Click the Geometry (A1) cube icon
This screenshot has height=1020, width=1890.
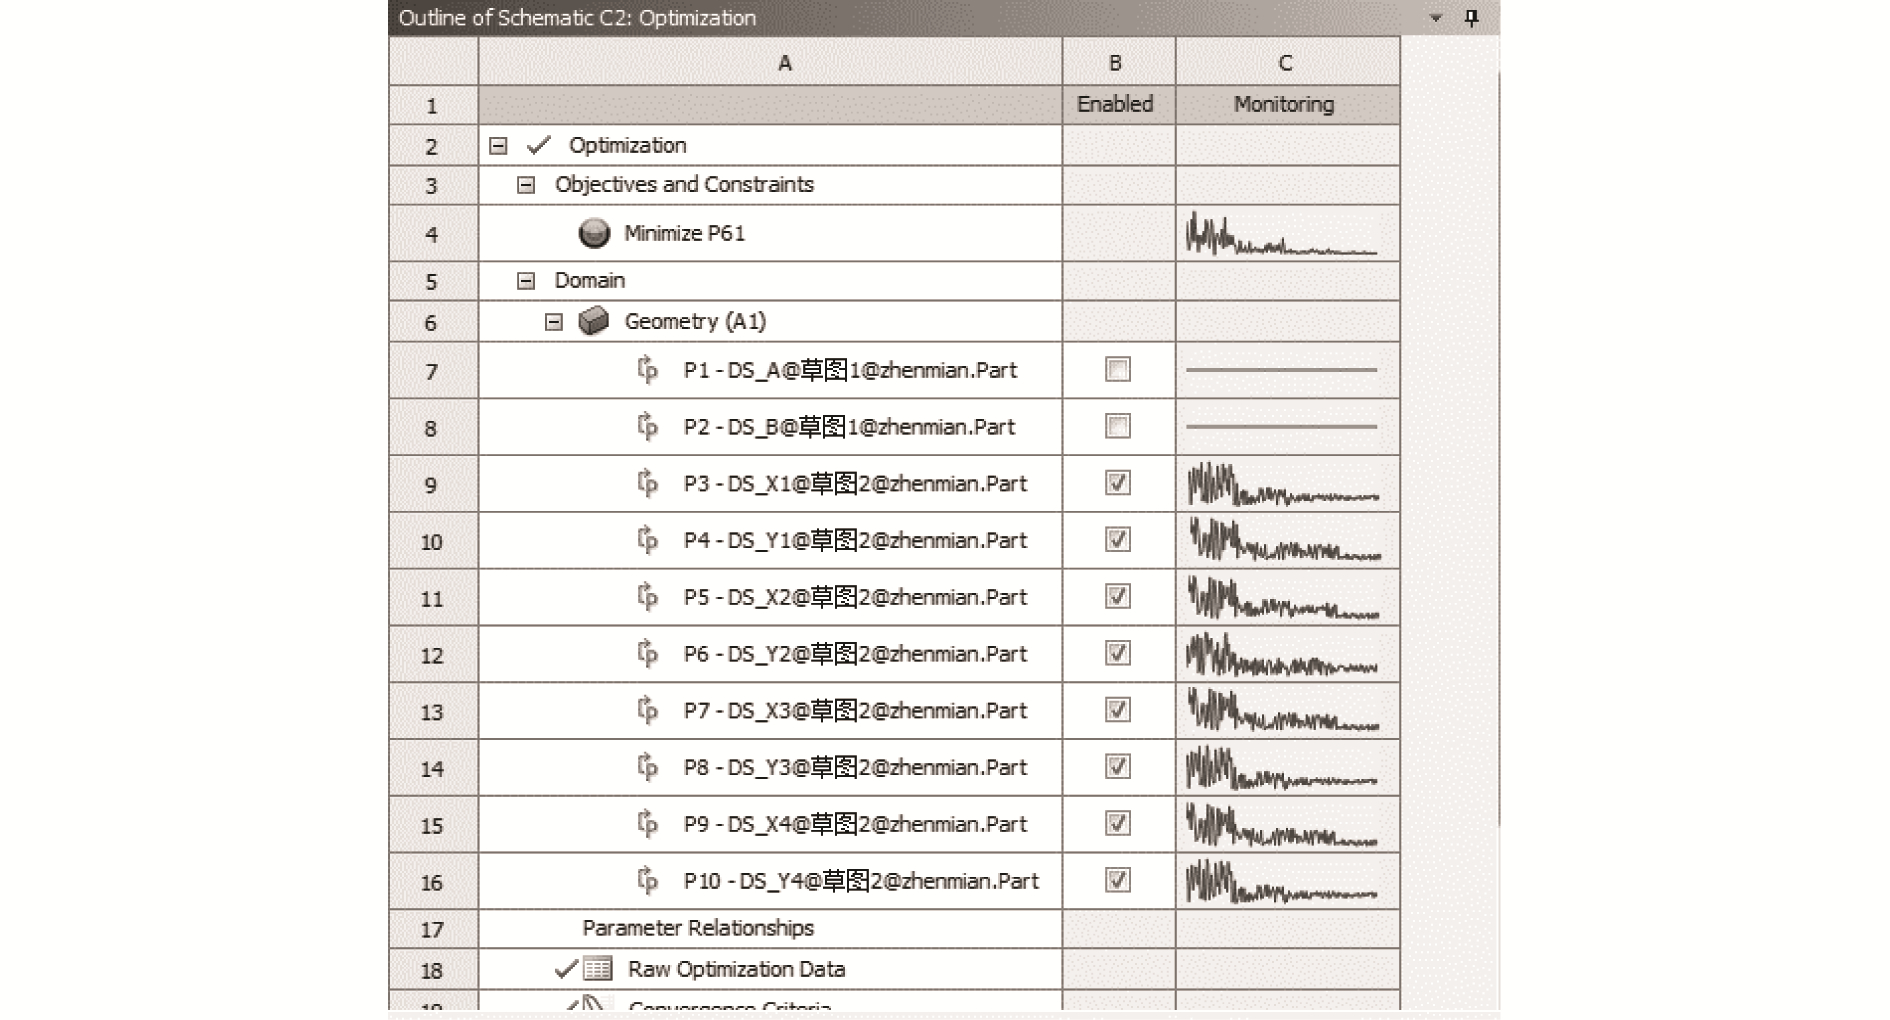(x=594, y=321)
